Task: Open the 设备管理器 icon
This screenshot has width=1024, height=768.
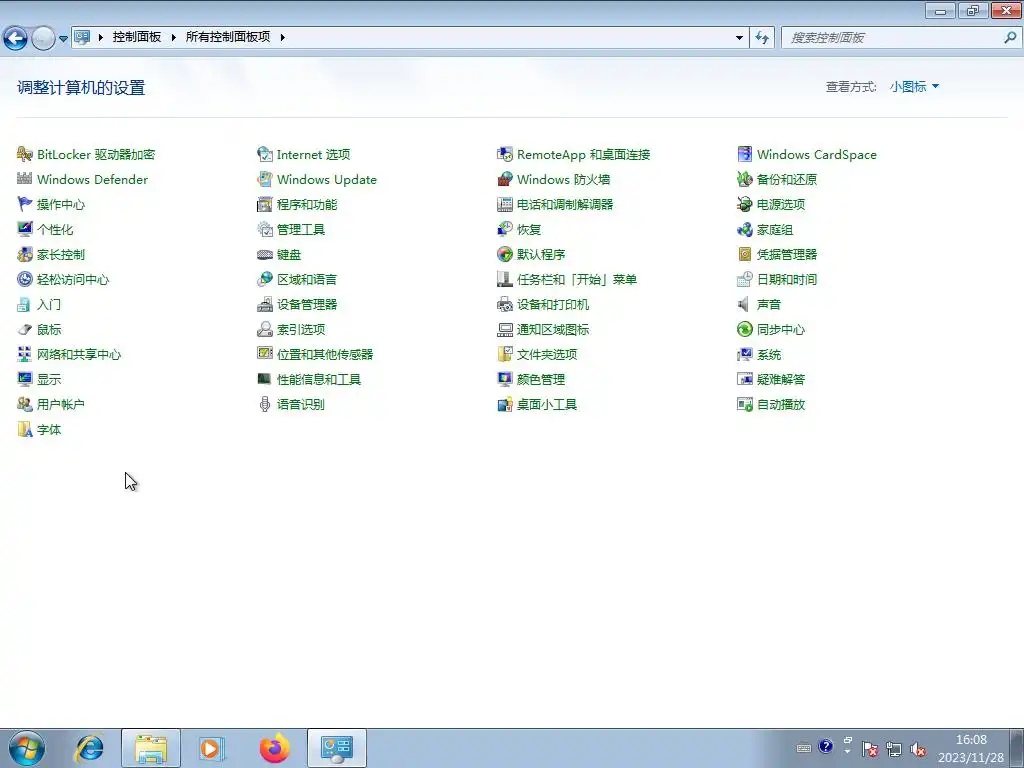Action: click(264, 304)
